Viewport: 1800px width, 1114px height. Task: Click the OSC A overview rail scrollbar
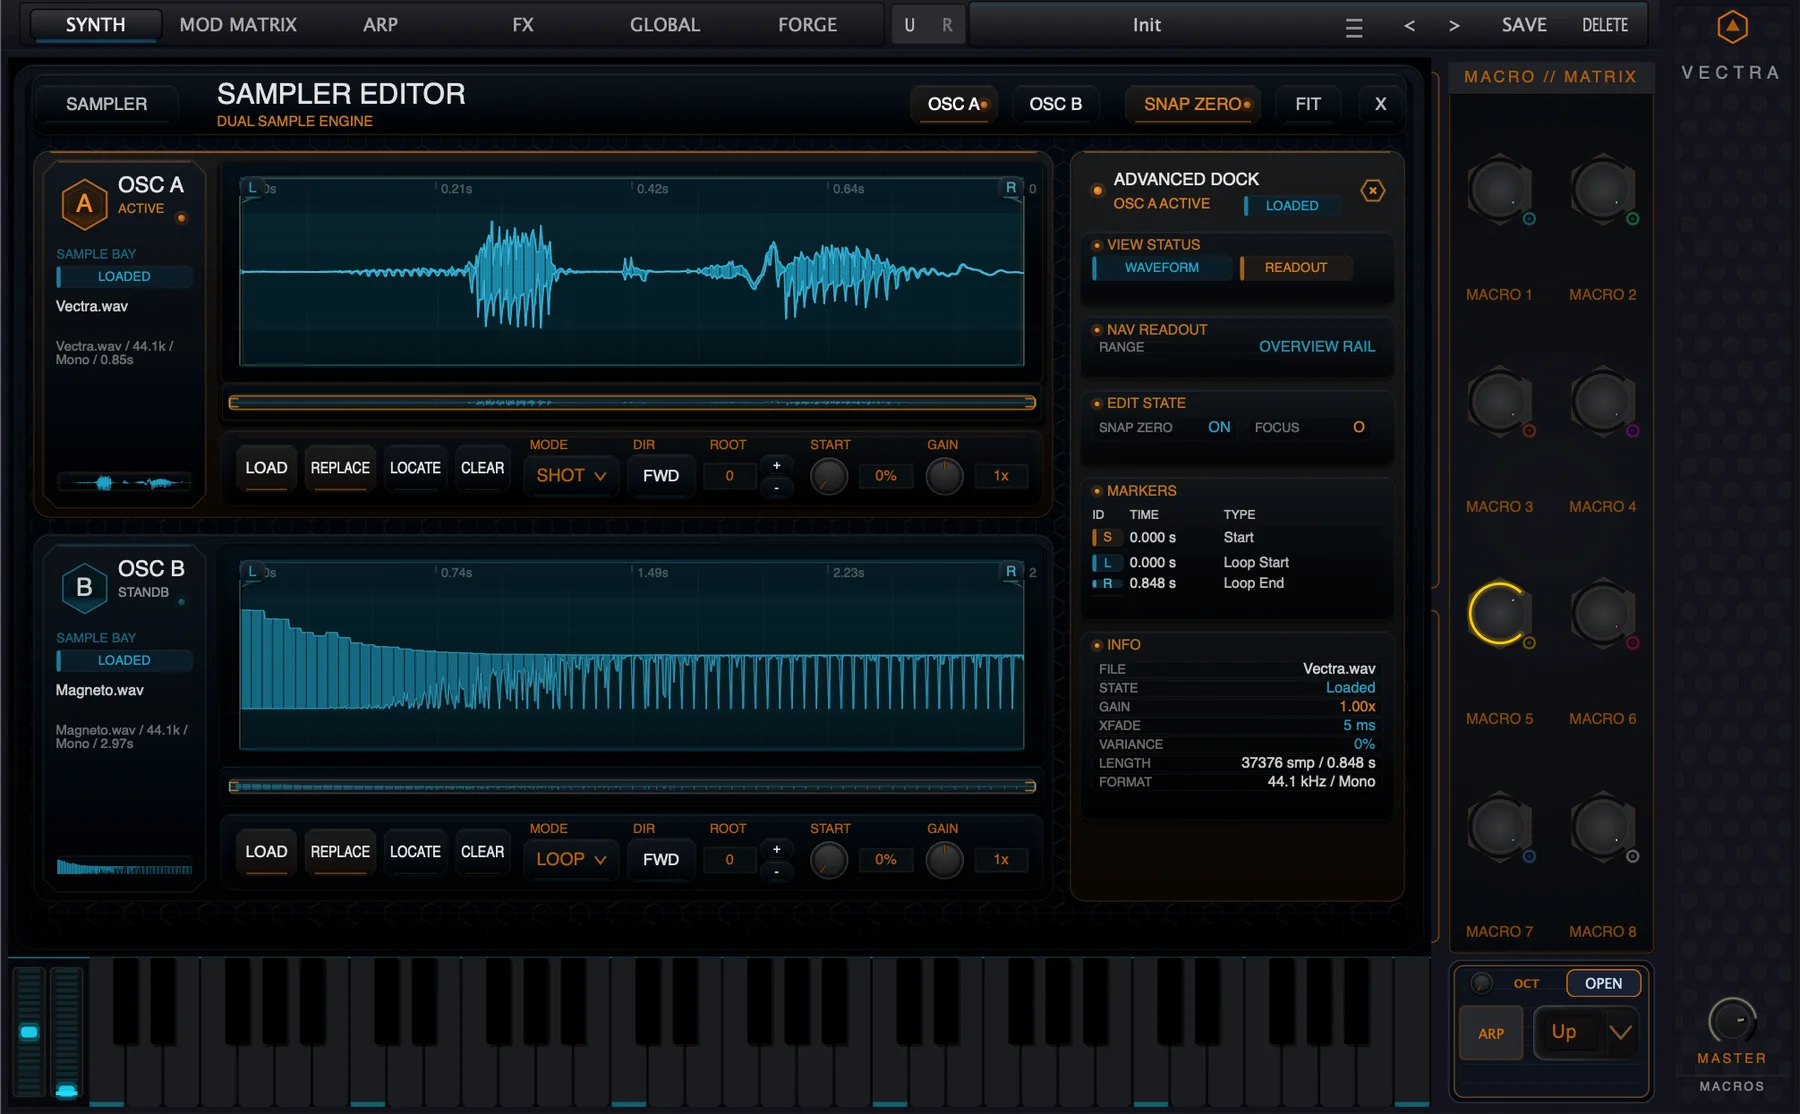pyautogui.click(x=632, y=403)
